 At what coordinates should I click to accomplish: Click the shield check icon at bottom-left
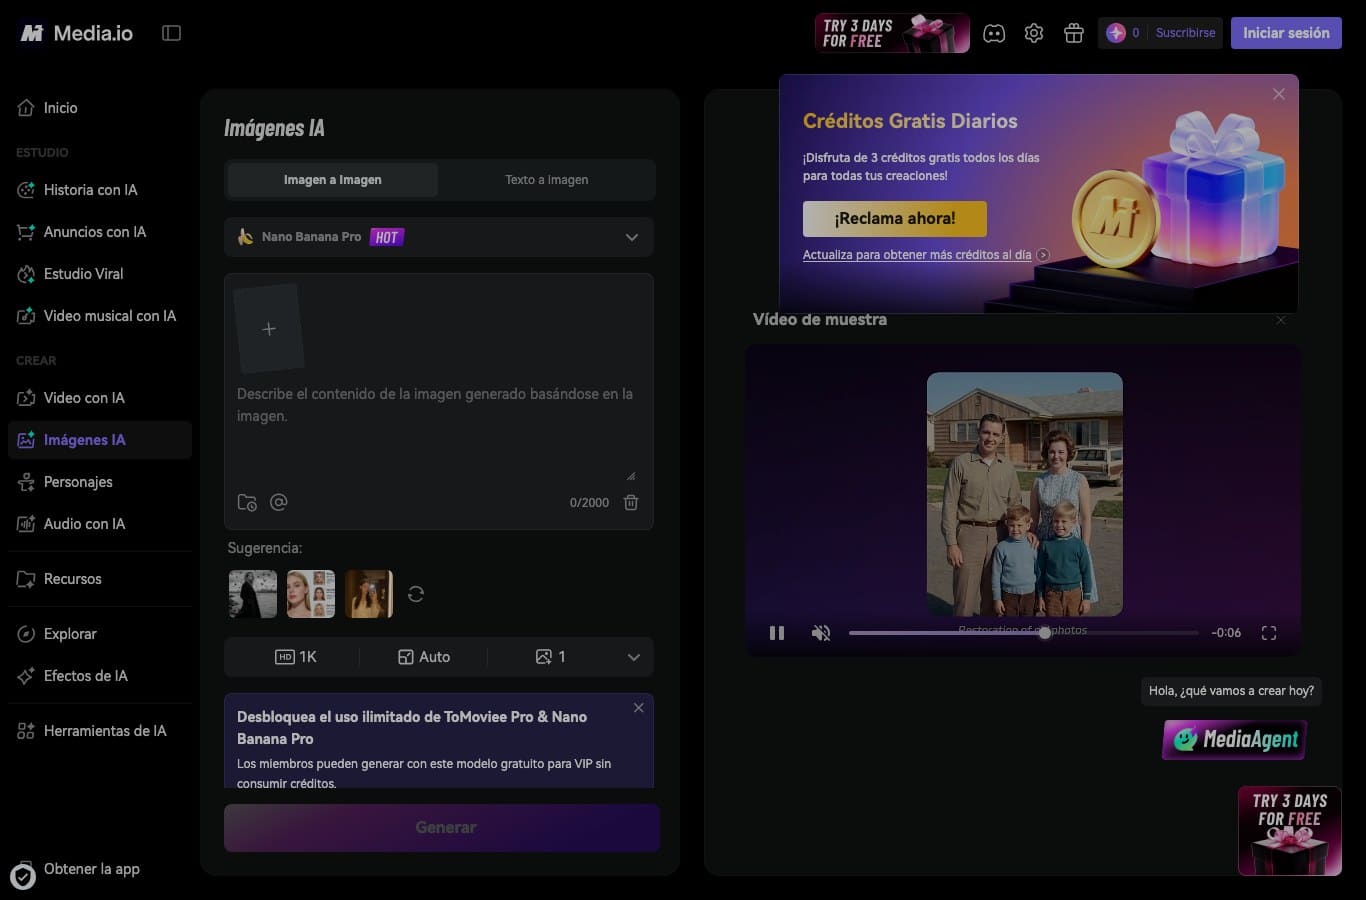pos(22,877)
